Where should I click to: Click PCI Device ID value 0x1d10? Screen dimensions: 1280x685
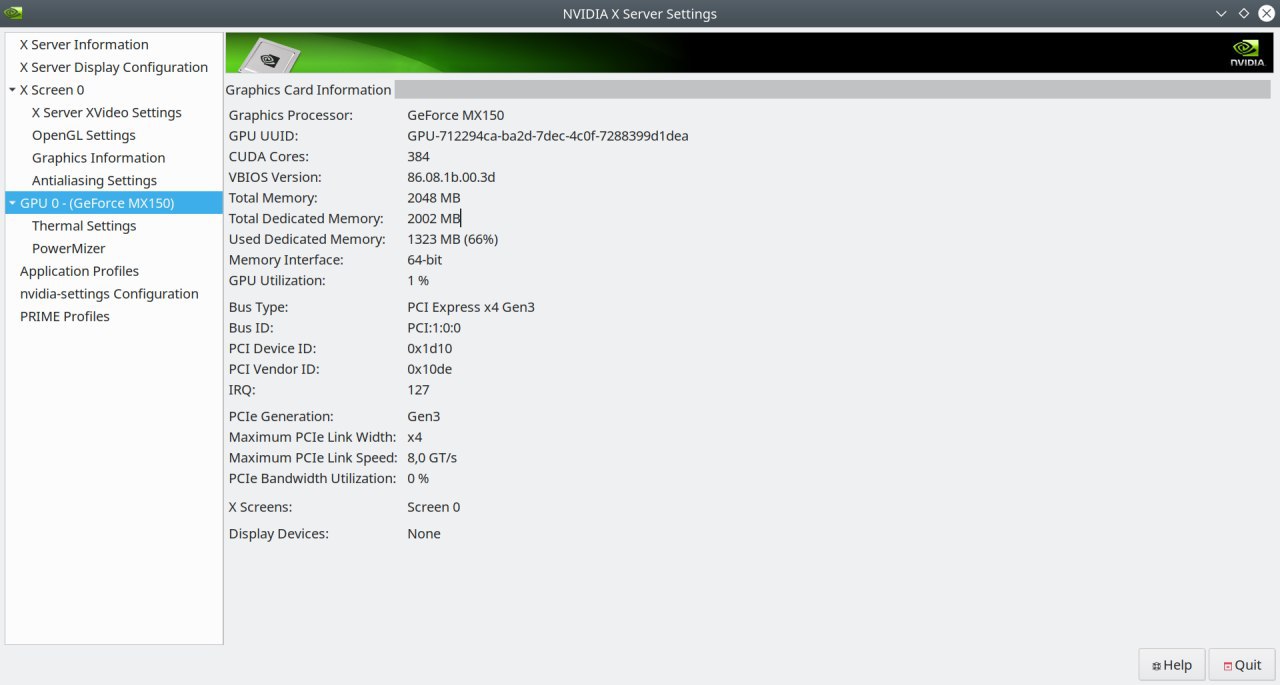429,349
